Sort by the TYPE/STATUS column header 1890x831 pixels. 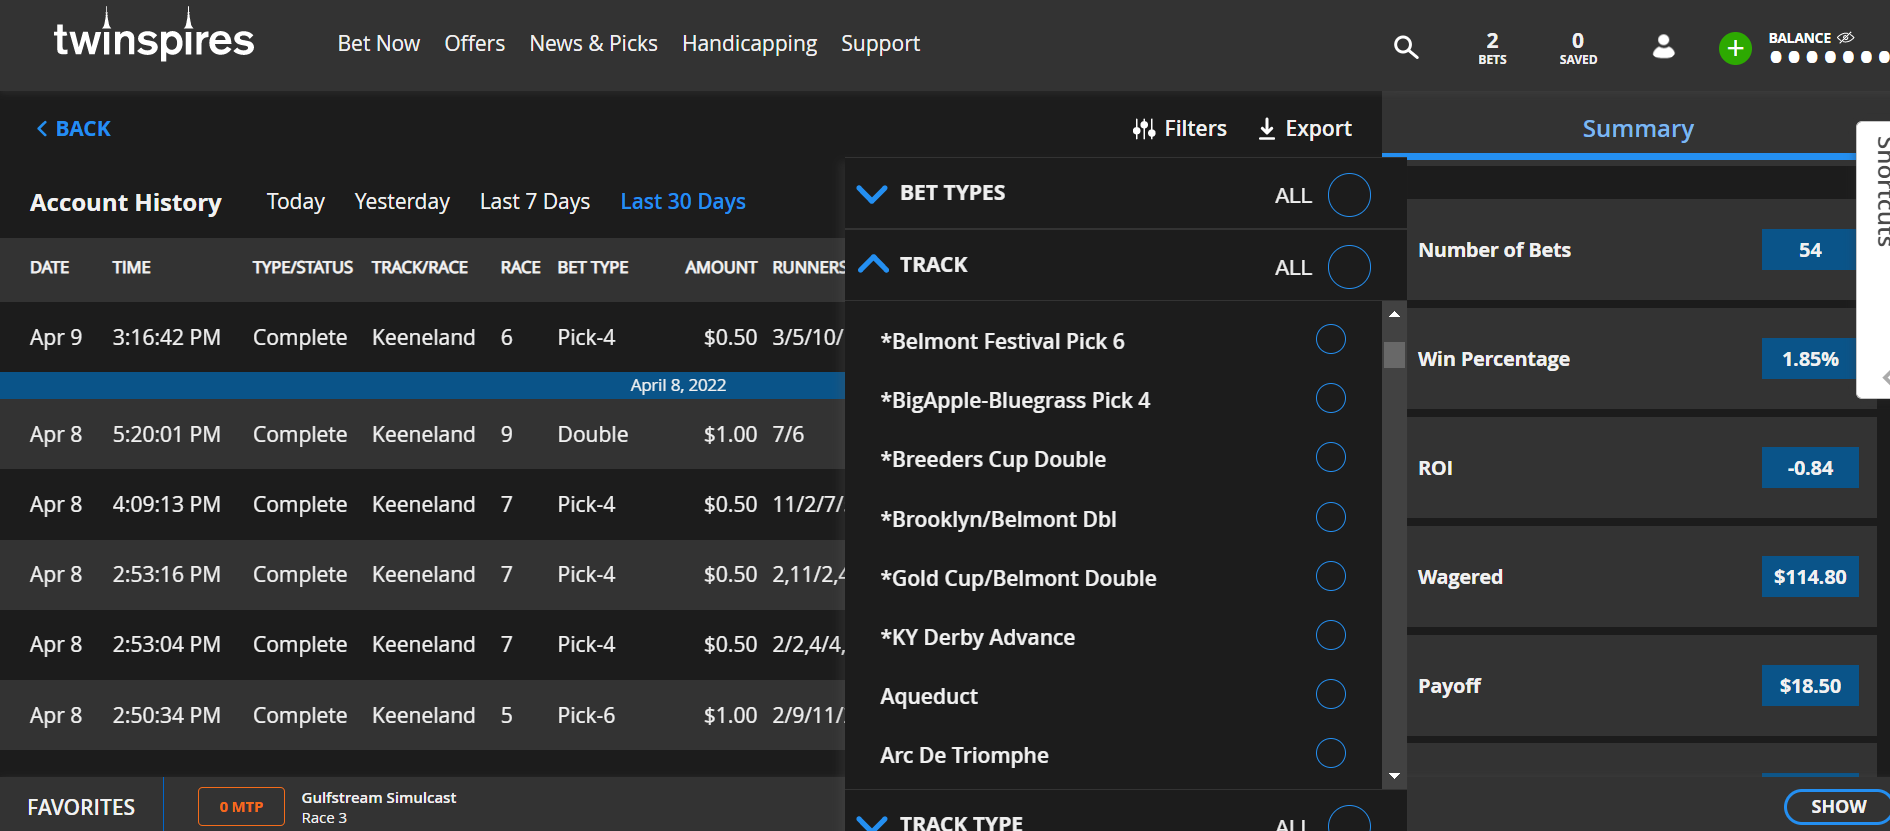point(303,268)
